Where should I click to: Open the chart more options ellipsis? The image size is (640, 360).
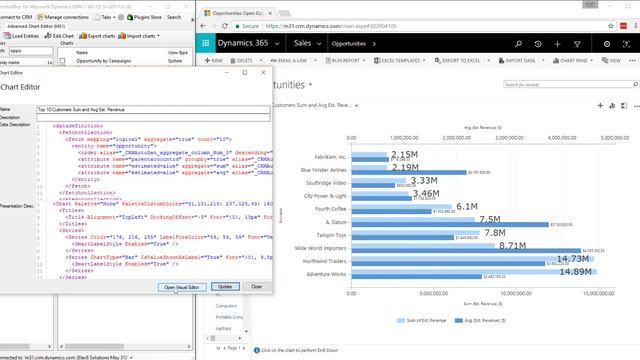coord(636,106)
